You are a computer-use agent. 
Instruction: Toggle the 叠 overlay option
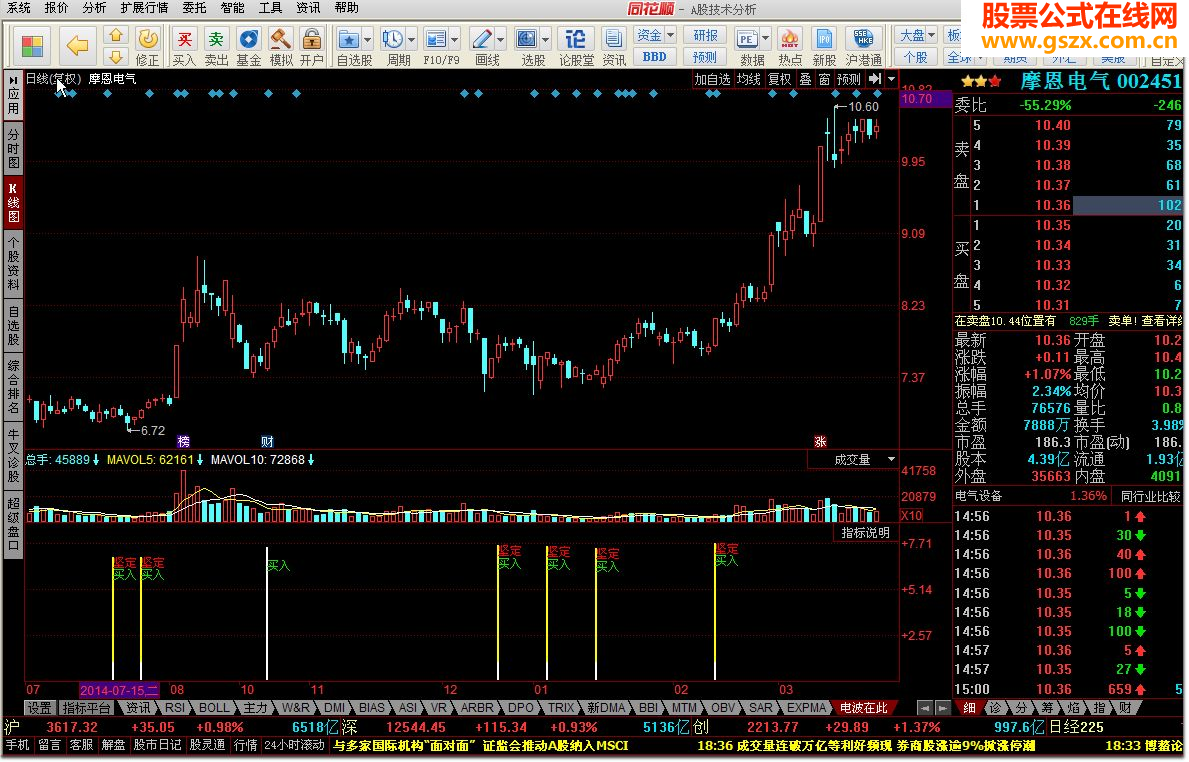(x=805, y=79)
